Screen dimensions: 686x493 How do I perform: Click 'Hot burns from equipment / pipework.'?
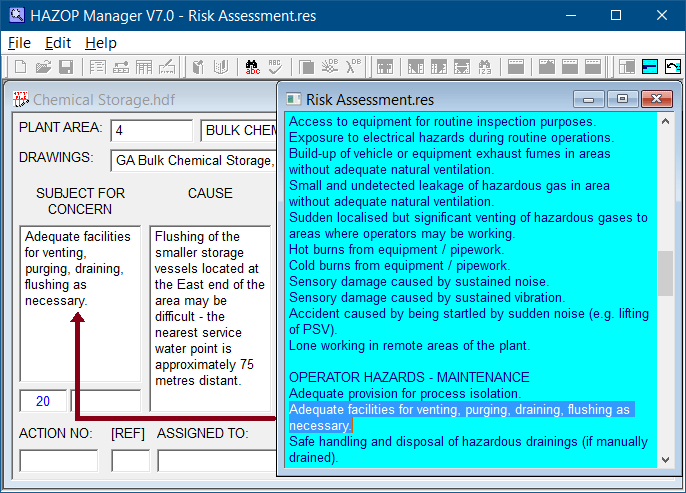396,249
